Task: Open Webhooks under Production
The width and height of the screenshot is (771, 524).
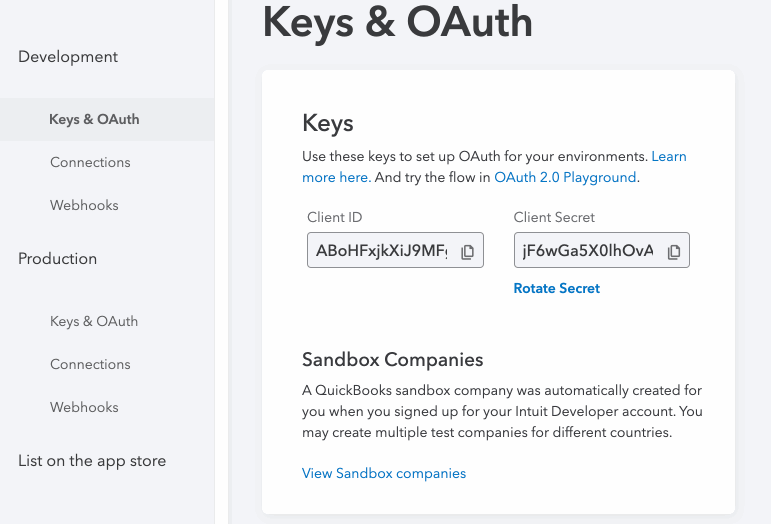Action: [84, 407]
